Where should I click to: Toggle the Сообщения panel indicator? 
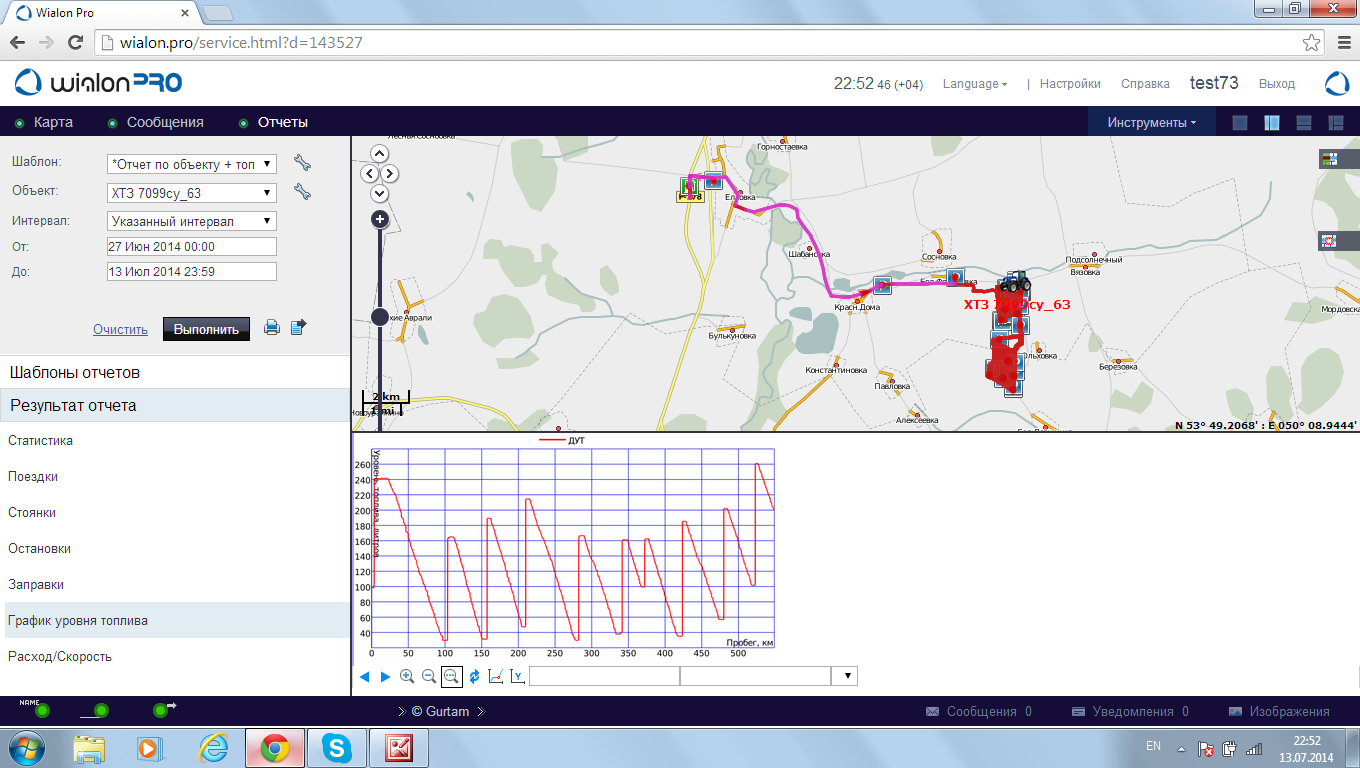click(x=112, y=123)
